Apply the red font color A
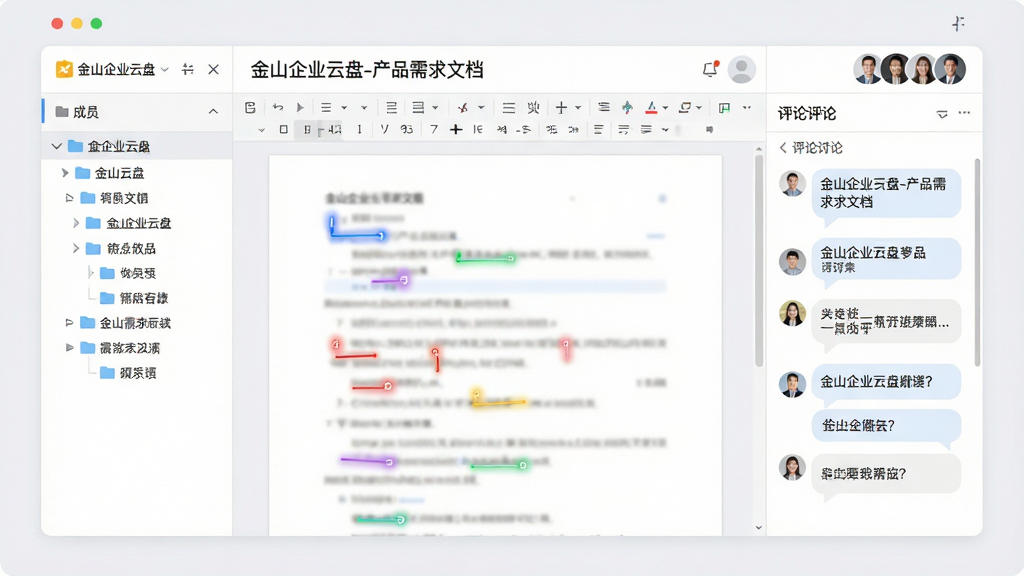Image resolution: width=1024 pixels, height=576 pixels. (x=651, y=107)
